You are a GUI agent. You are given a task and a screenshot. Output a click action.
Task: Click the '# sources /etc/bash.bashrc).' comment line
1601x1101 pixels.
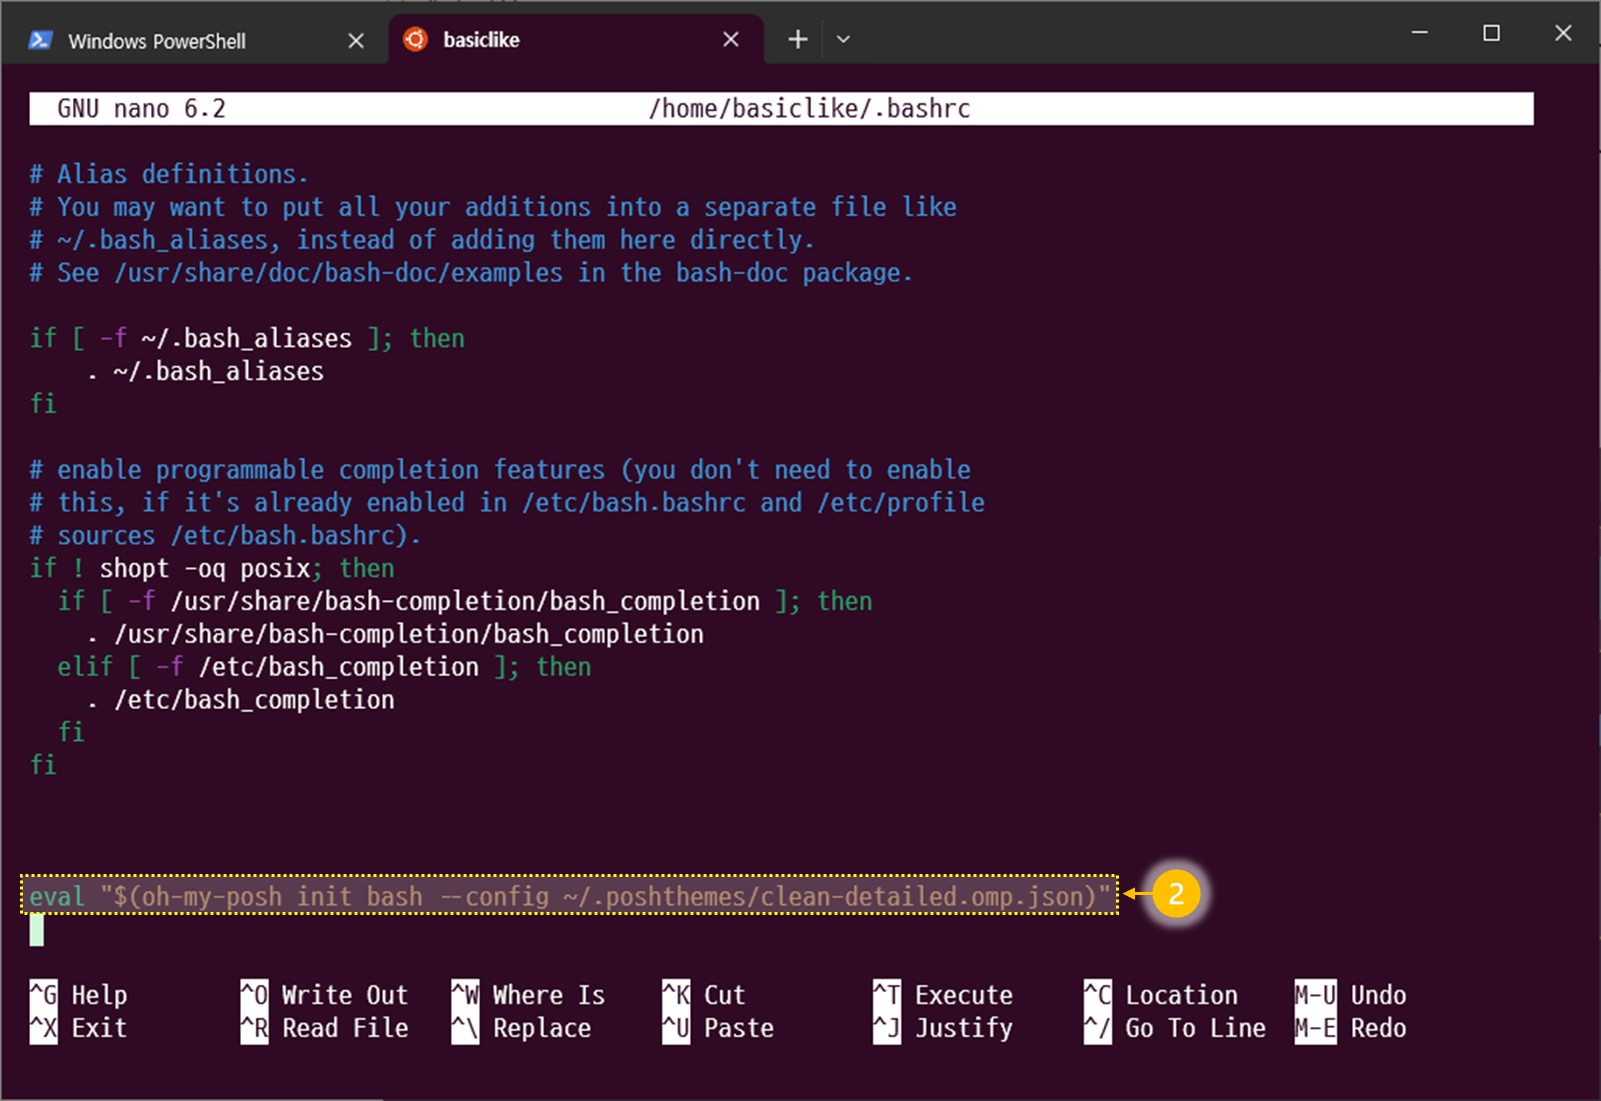point(225,535)
